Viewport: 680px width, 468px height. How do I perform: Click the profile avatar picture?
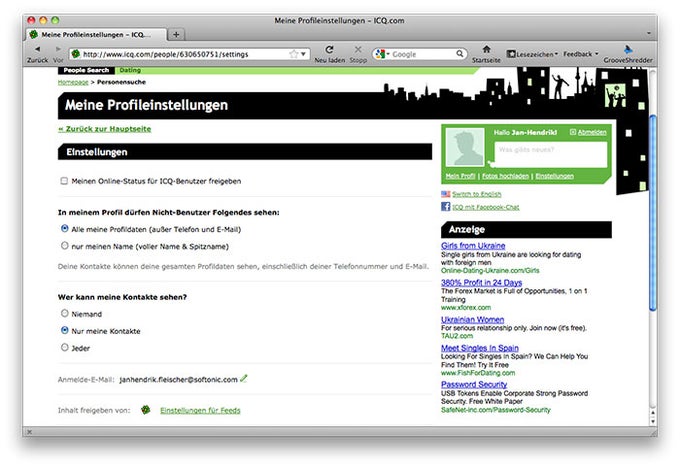pos(465,147)
